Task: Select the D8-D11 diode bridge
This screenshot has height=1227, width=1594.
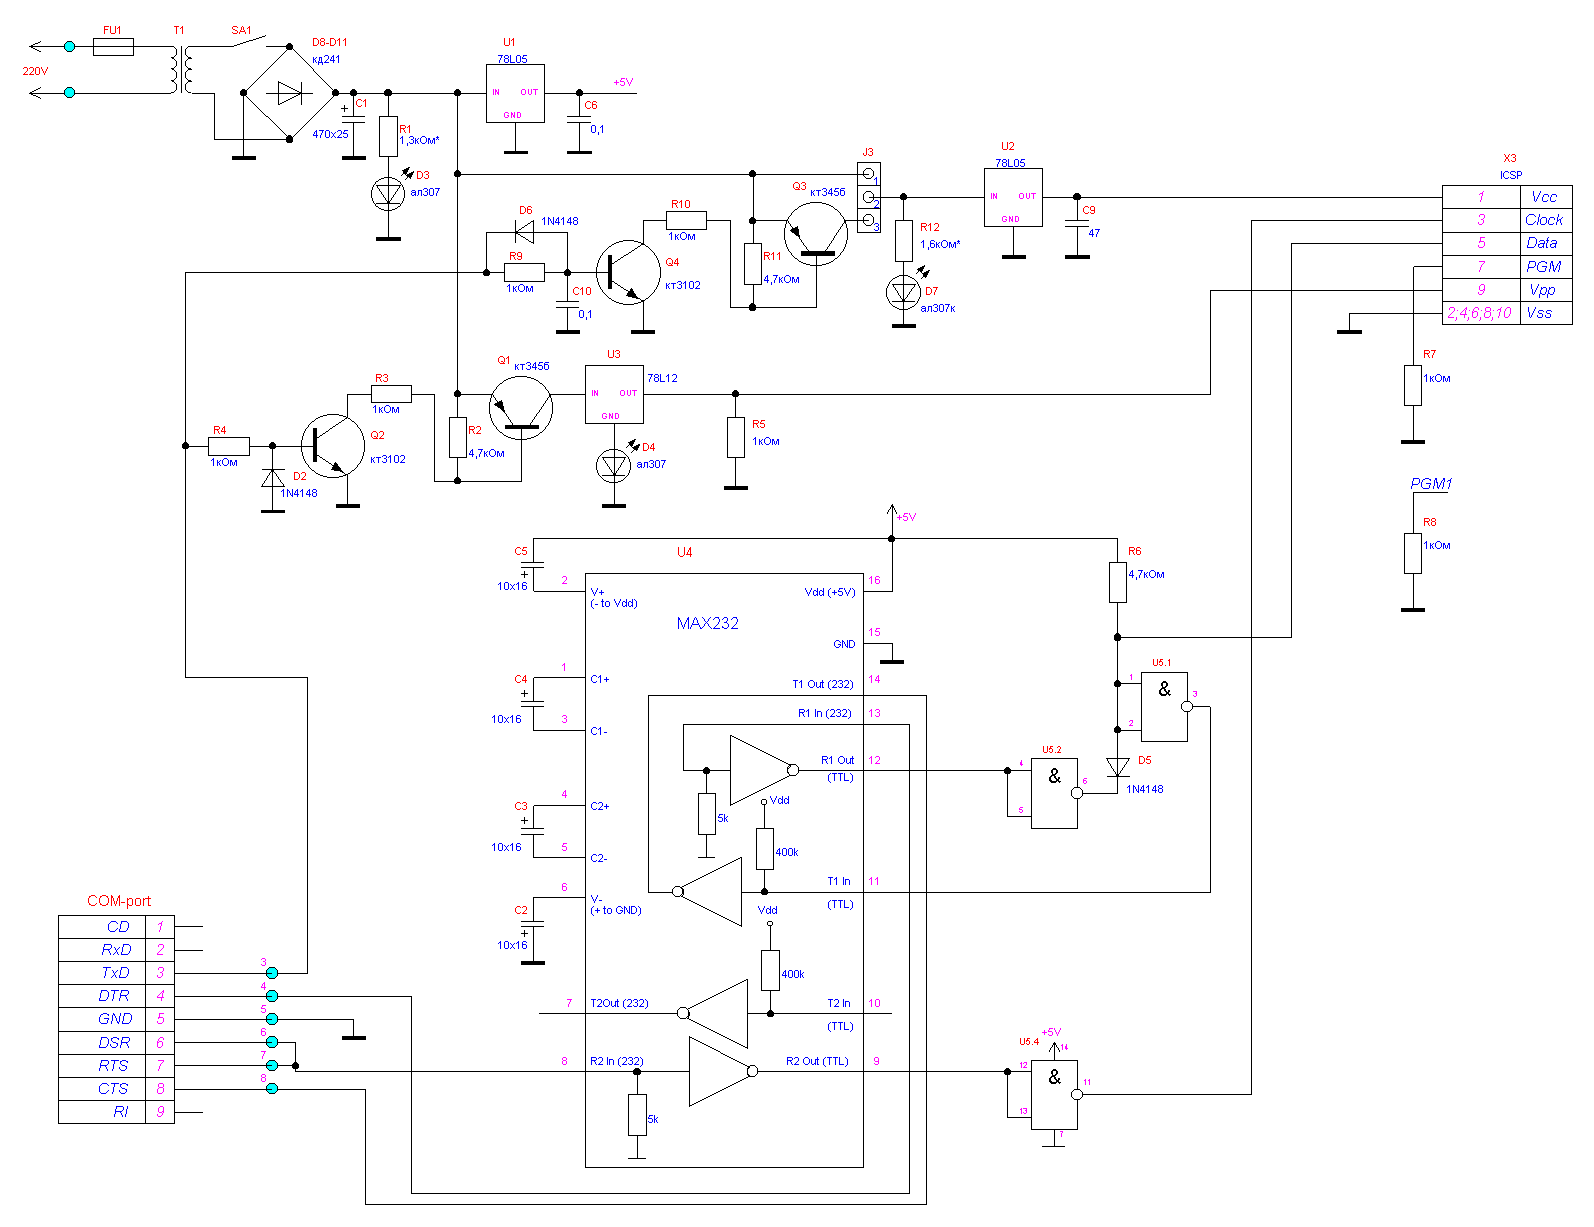Action: point(289,93)
